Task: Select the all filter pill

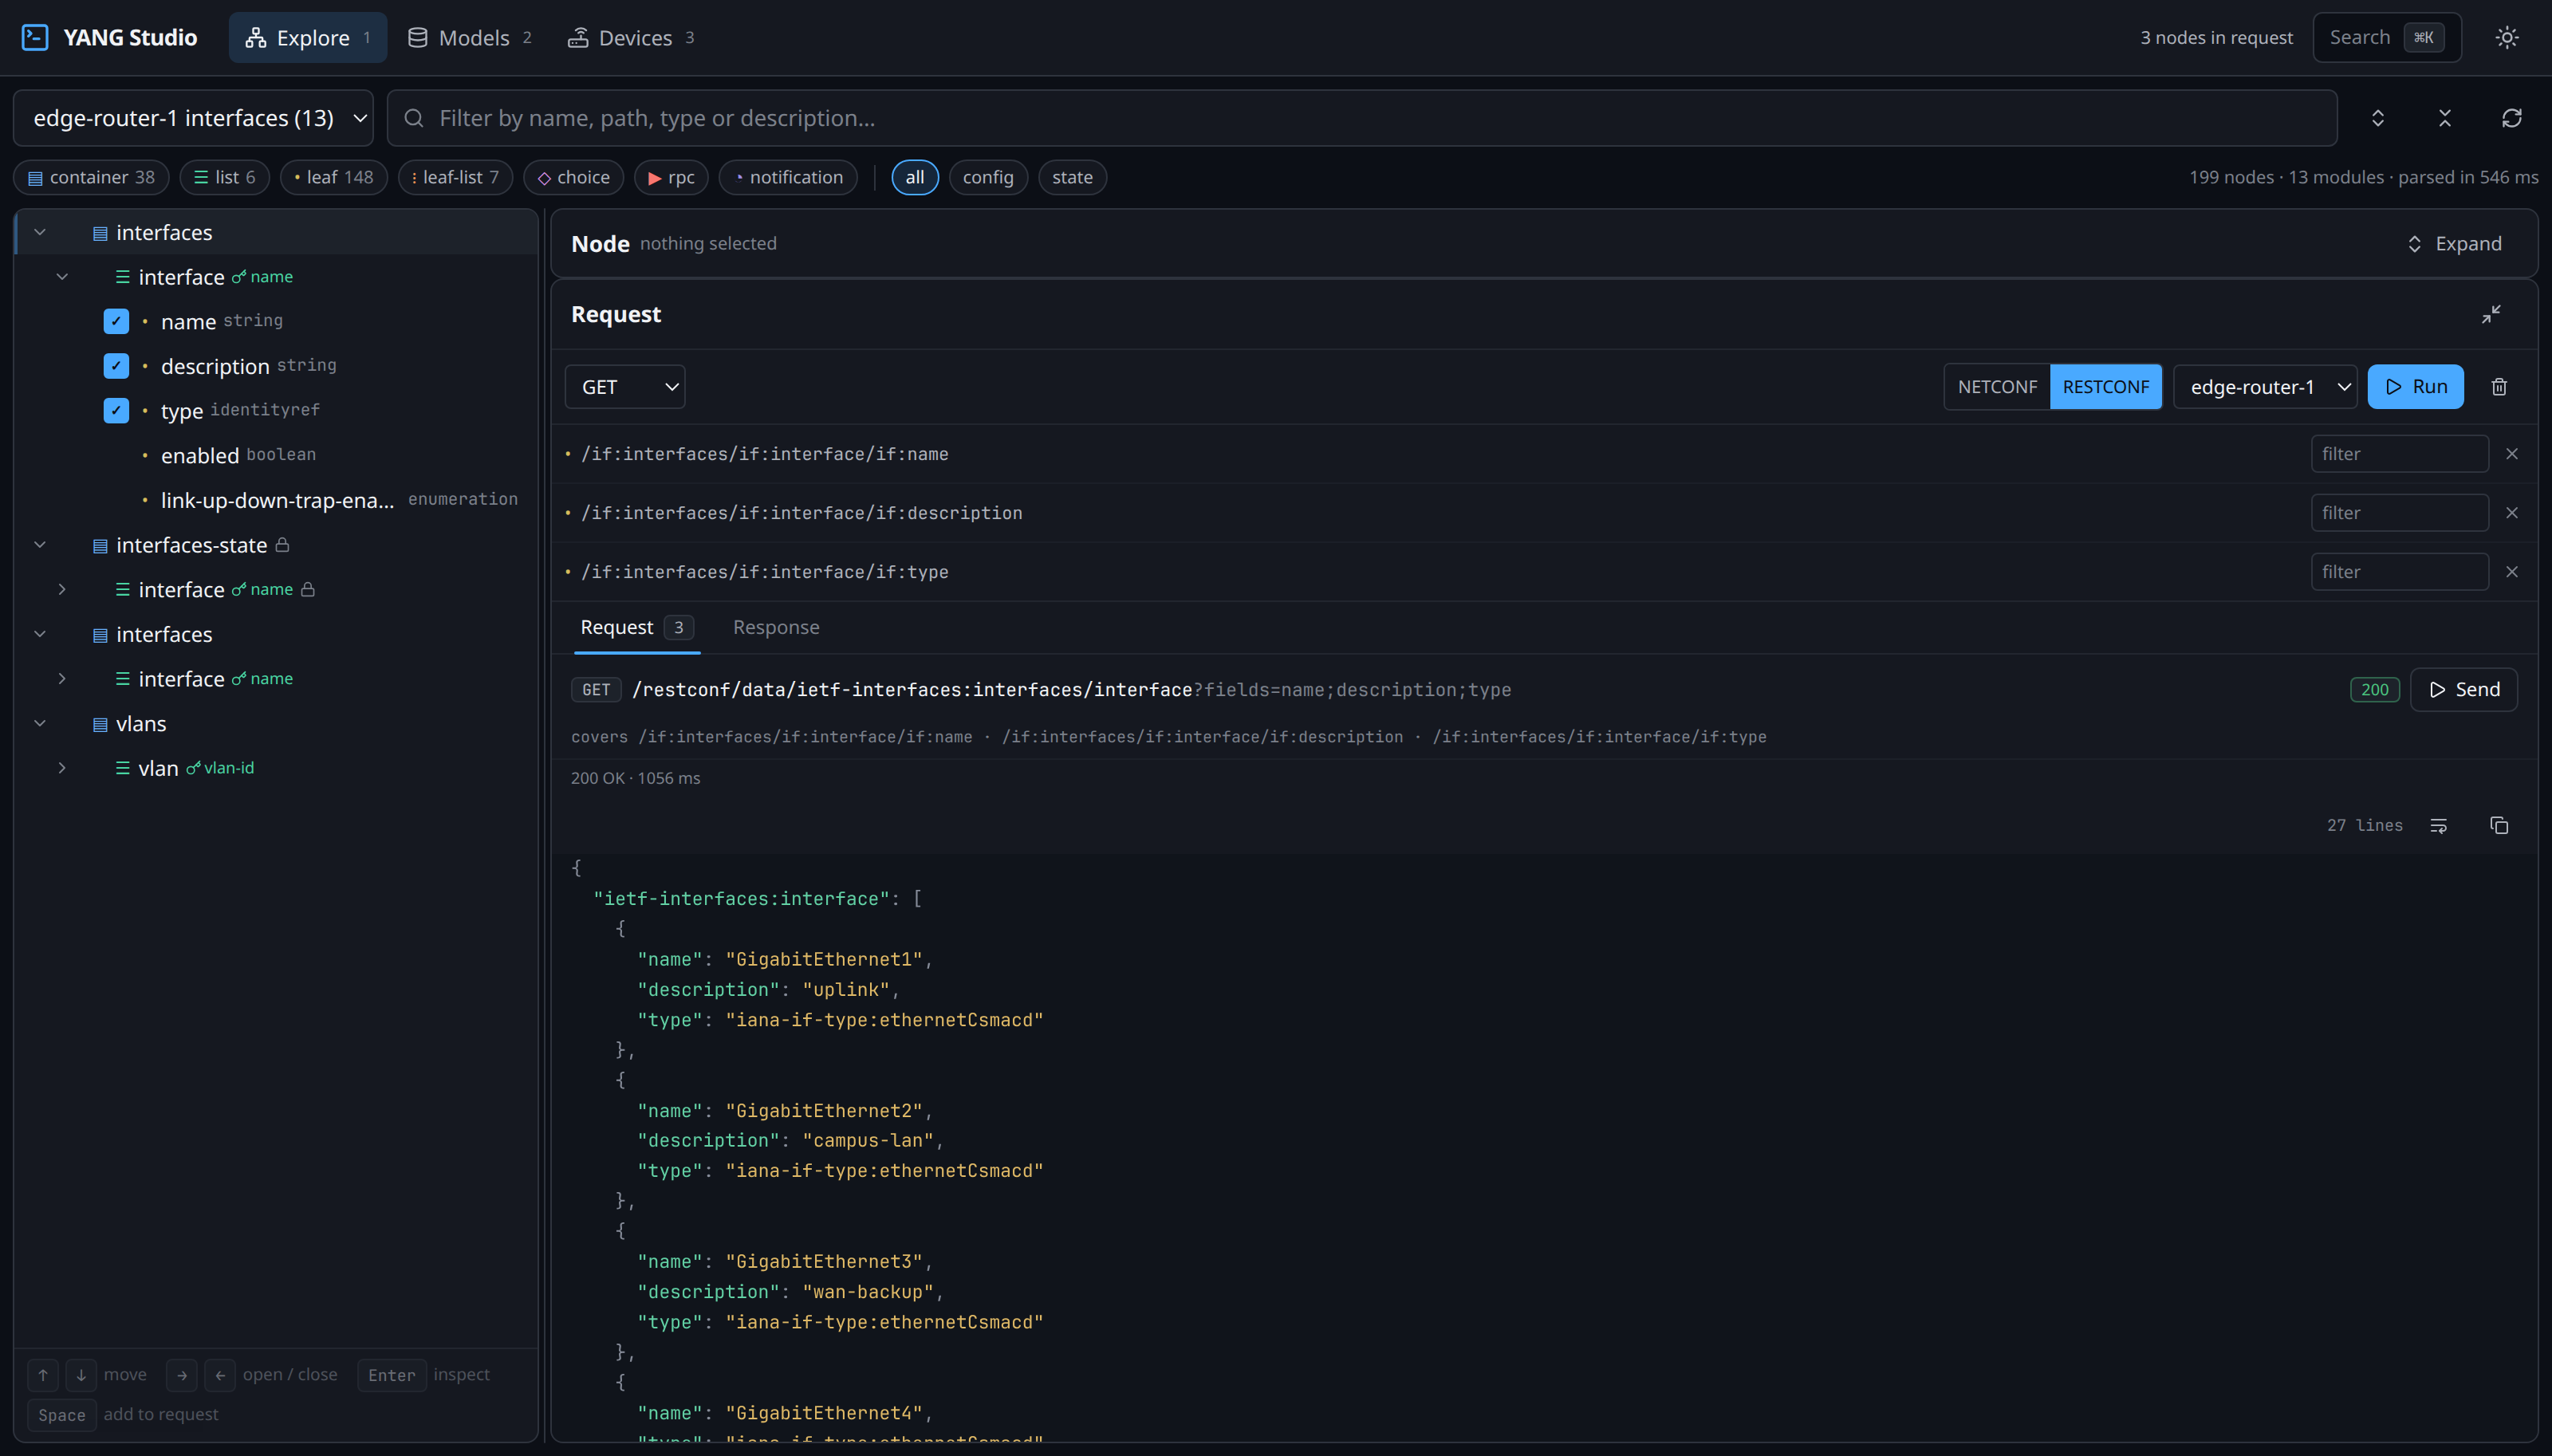Action: pos(914,177)
